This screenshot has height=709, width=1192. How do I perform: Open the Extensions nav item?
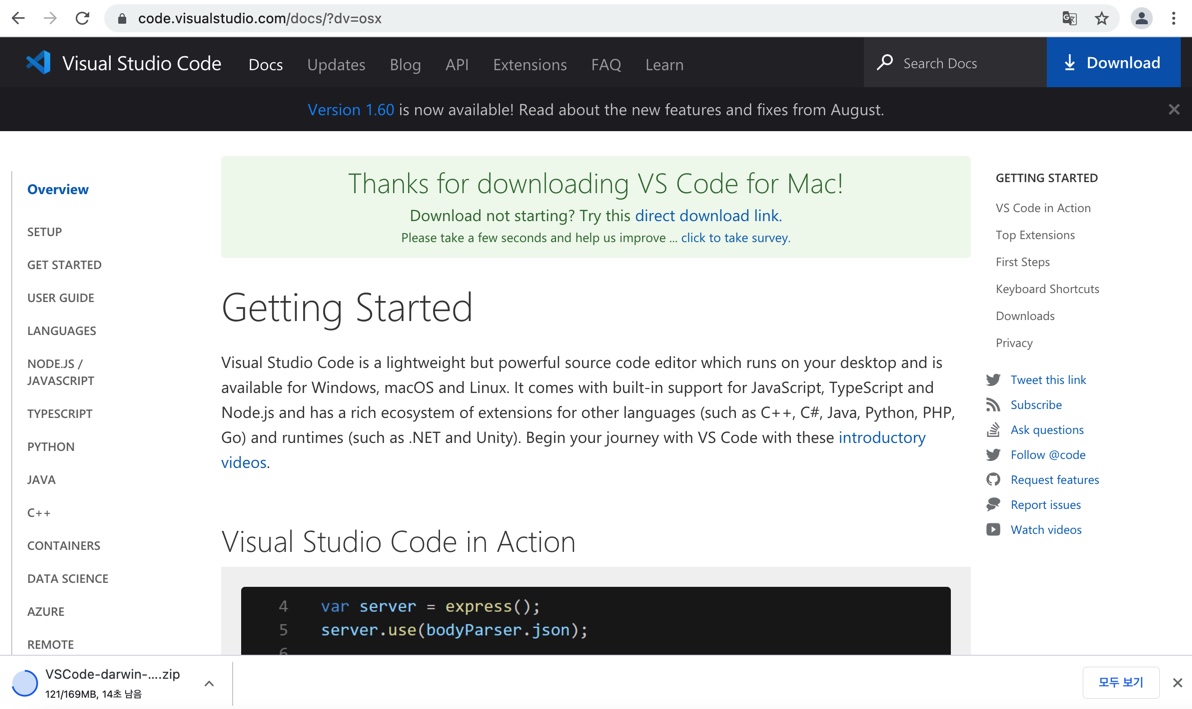(530, 65)
